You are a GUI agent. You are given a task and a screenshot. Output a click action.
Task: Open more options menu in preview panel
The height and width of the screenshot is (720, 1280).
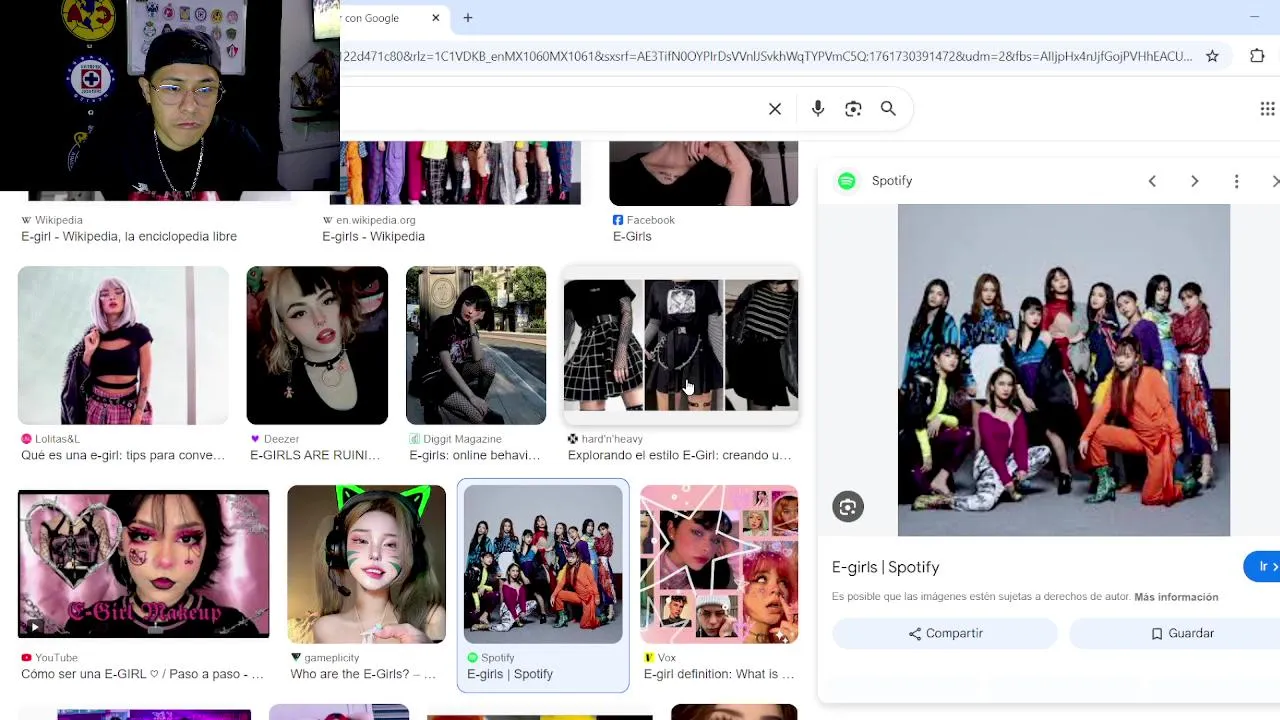(x=1236, y=181)
